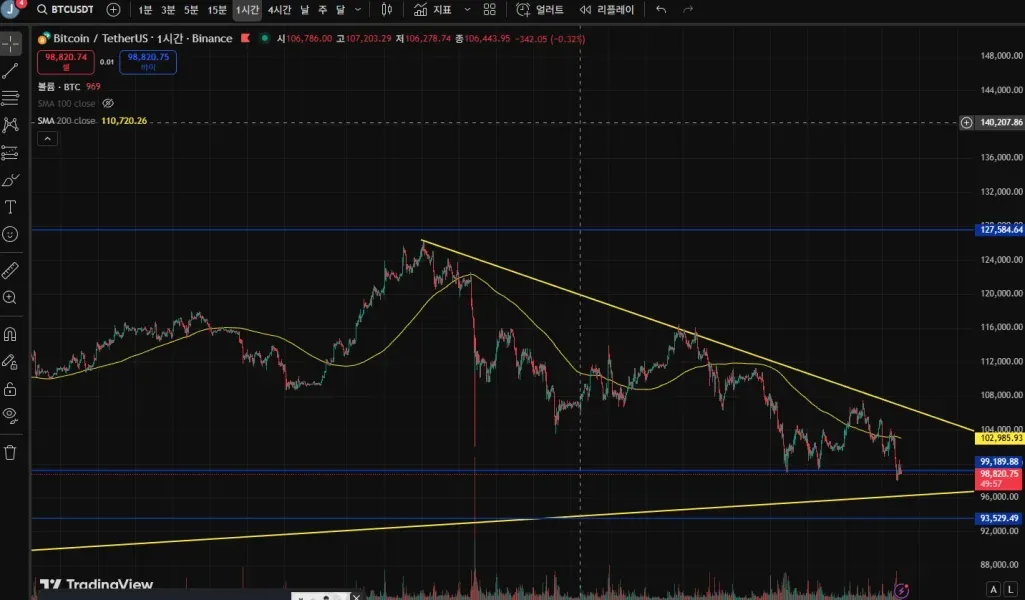Image resolution: width=1025 pixels, height=600 pixels.
Task: Open the candlestick chart type selector
Action: pyautogui.click(x=387, y=9)
